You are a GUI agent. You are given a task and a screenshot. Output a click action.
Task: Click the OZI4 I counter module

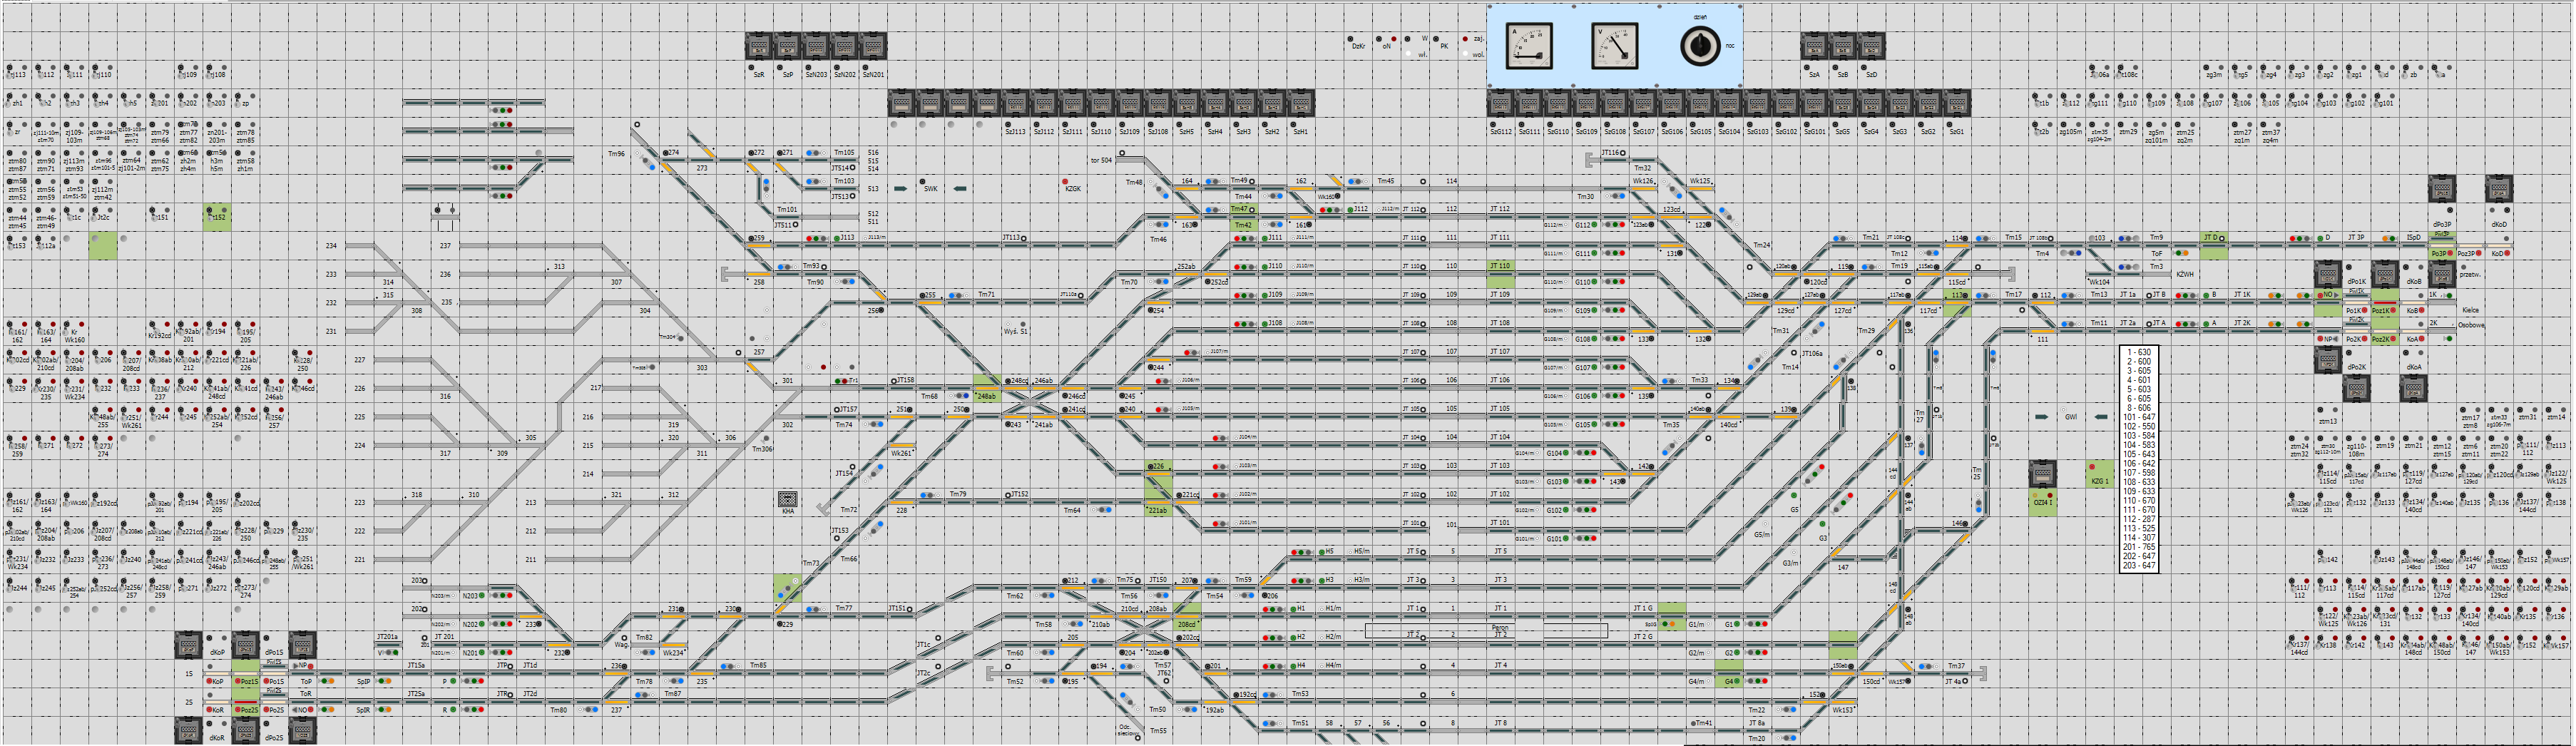(2042, 473)
